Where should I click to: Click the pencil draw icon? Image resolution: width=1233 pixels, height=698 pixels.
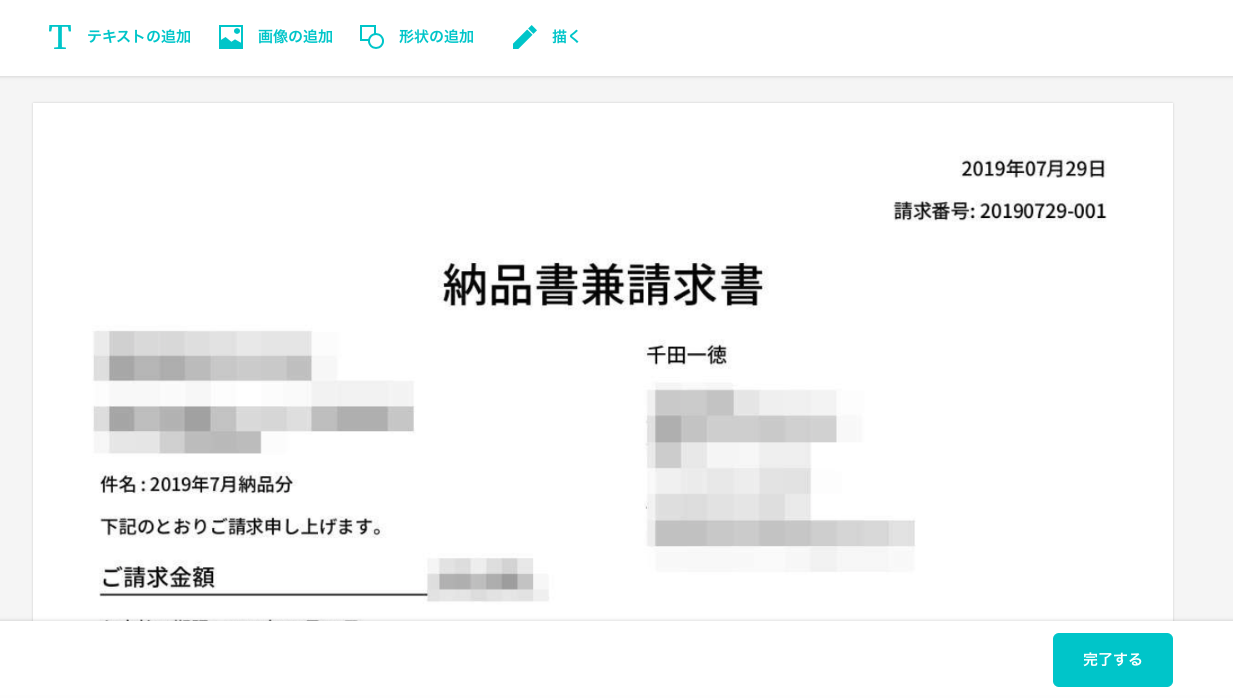[525, 37]
